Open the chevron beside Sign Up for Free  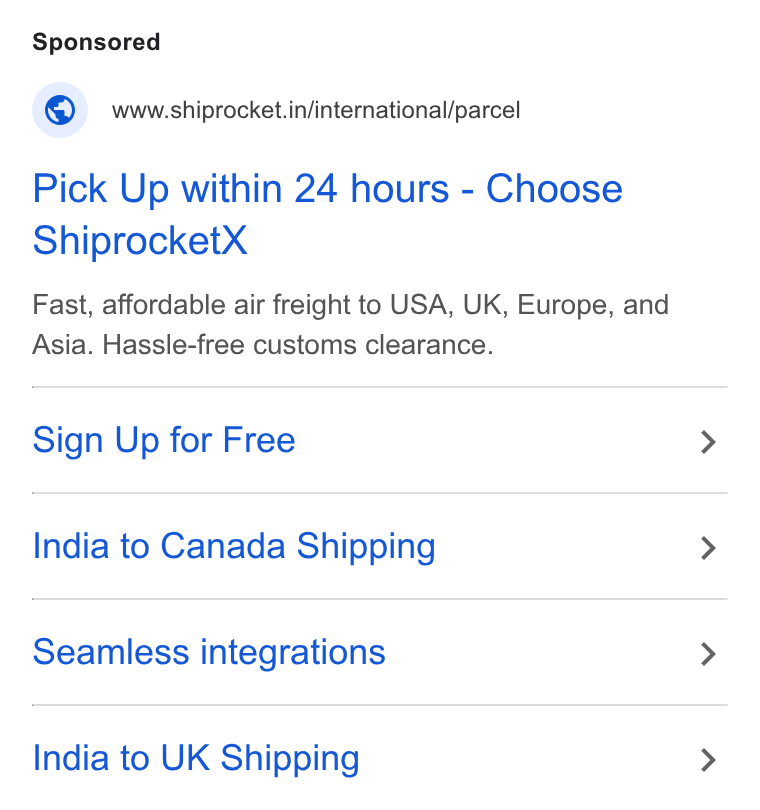pyautogui.click(x=708, y=442)
